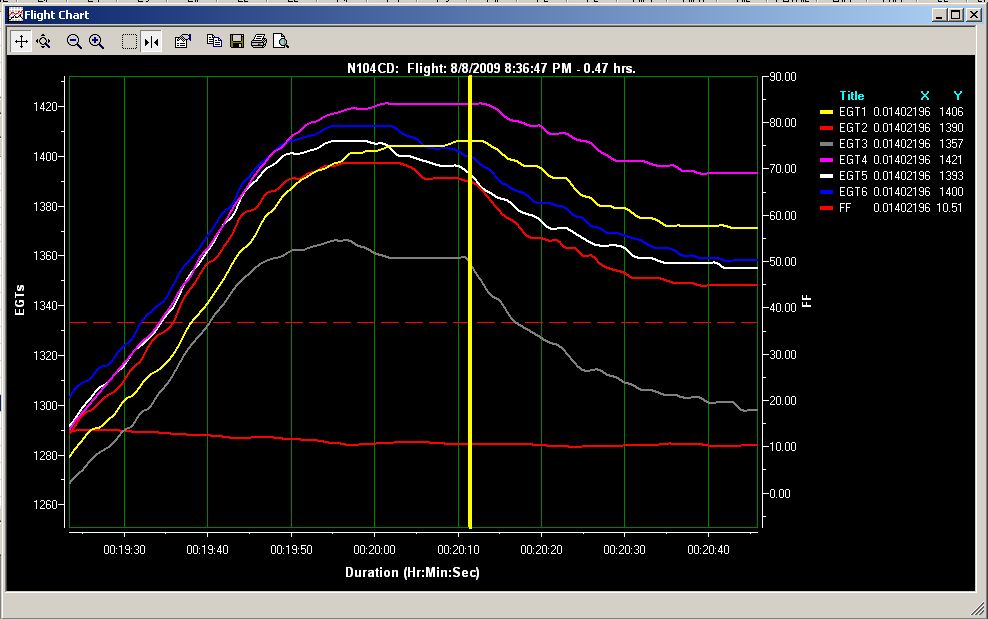Click the window resize grip
This screenshot has height=619, width=988.
click(977, 608)
